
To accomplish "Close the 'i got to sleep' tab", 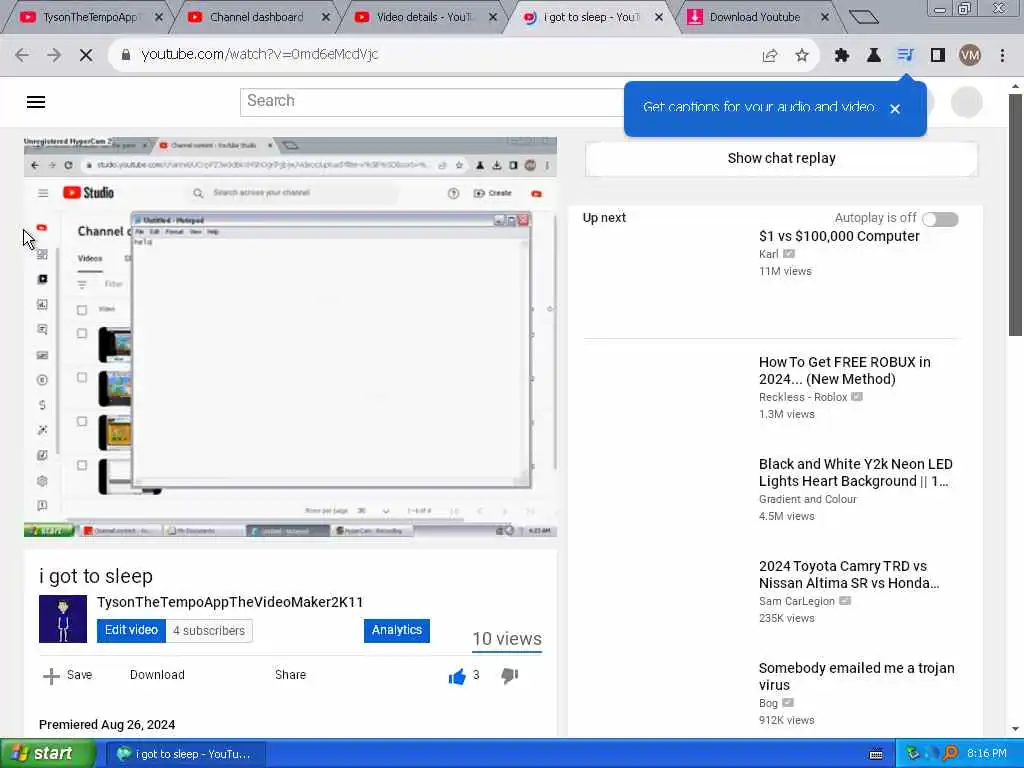I will 658,17.
